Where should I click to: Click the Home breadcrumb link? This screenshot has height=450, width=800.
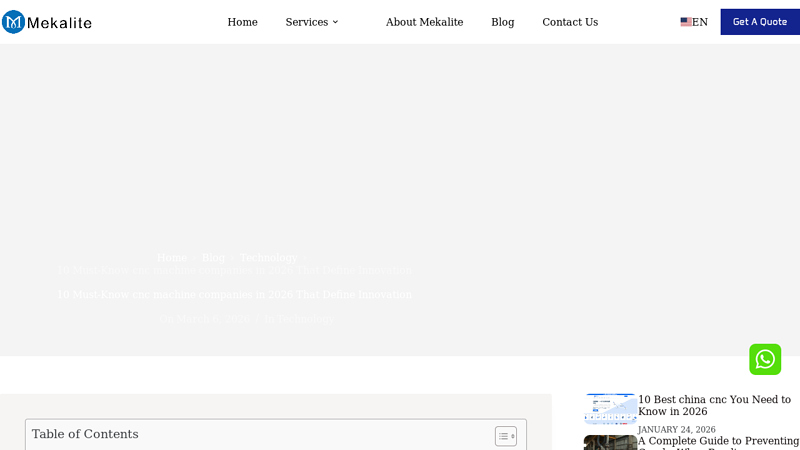tap(171, 258)
